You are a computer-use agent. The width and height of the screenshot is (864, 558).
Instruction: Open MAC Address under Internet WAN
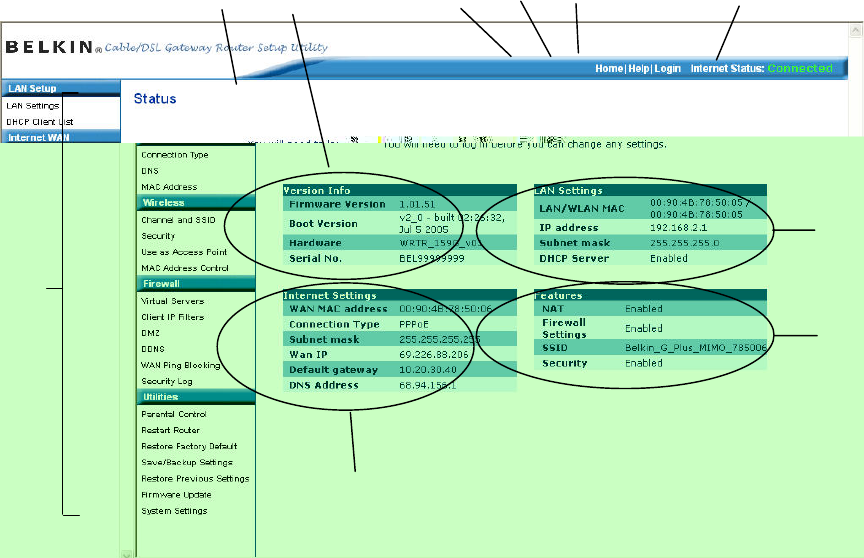coord(169,187)
